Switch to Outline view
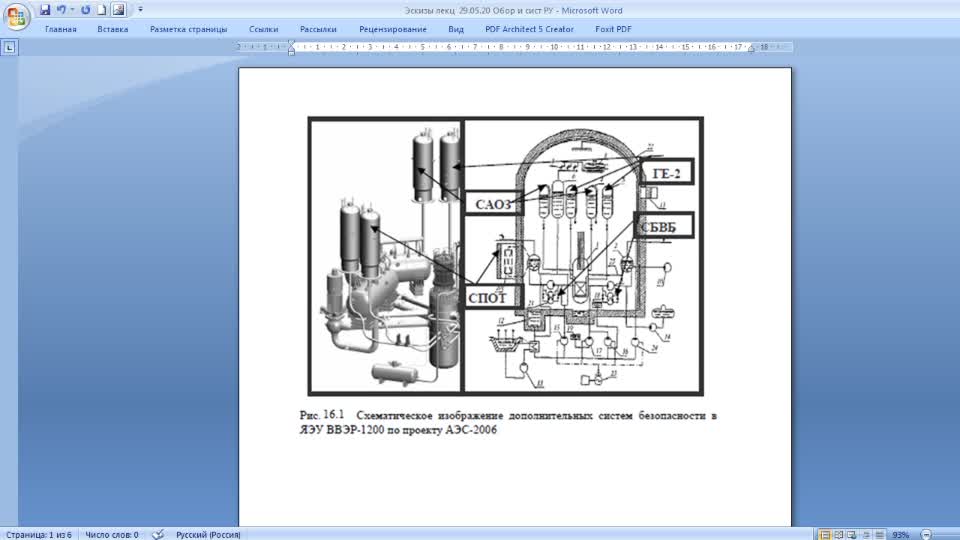The width and height of the screenshot is (960, 540). click(x=866, y=534)
